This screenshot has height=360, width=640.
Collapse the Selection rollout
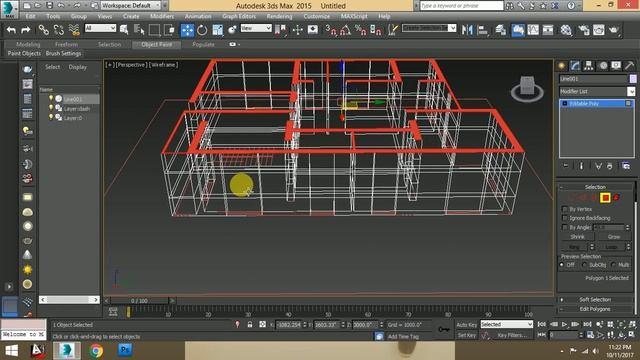[x=595, y=187]
